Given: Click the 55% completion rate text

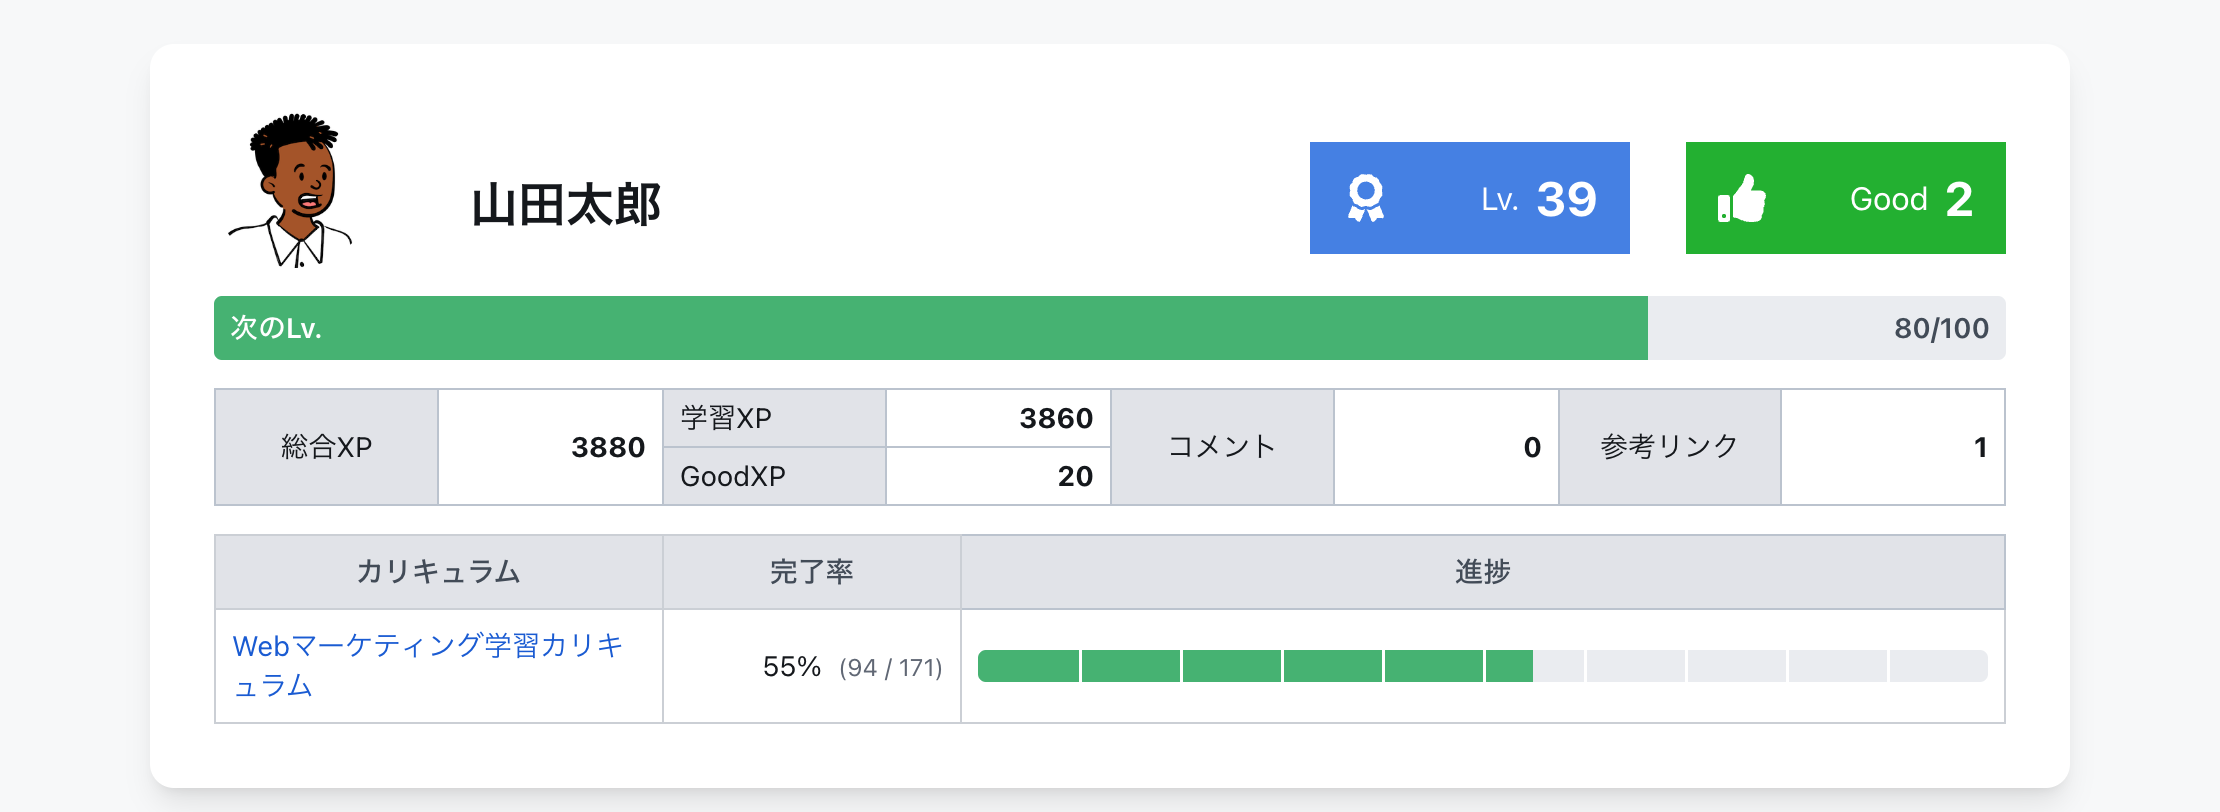Looking at the screenshot, I should click(x=791, y=667).
